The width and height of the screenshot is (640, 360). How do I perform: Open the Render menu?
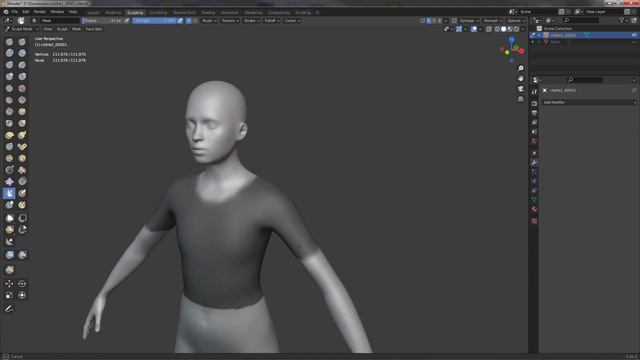click(40, 12)
